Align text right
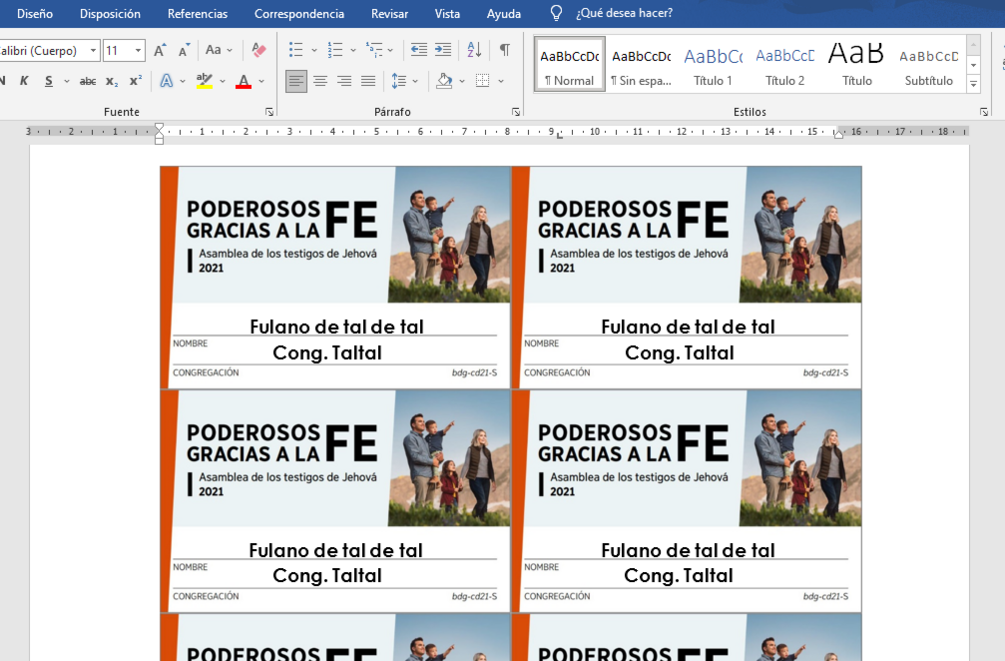The width and height of the screenshot is (1005, 661). pyautogui.click(x=344, y=81)
